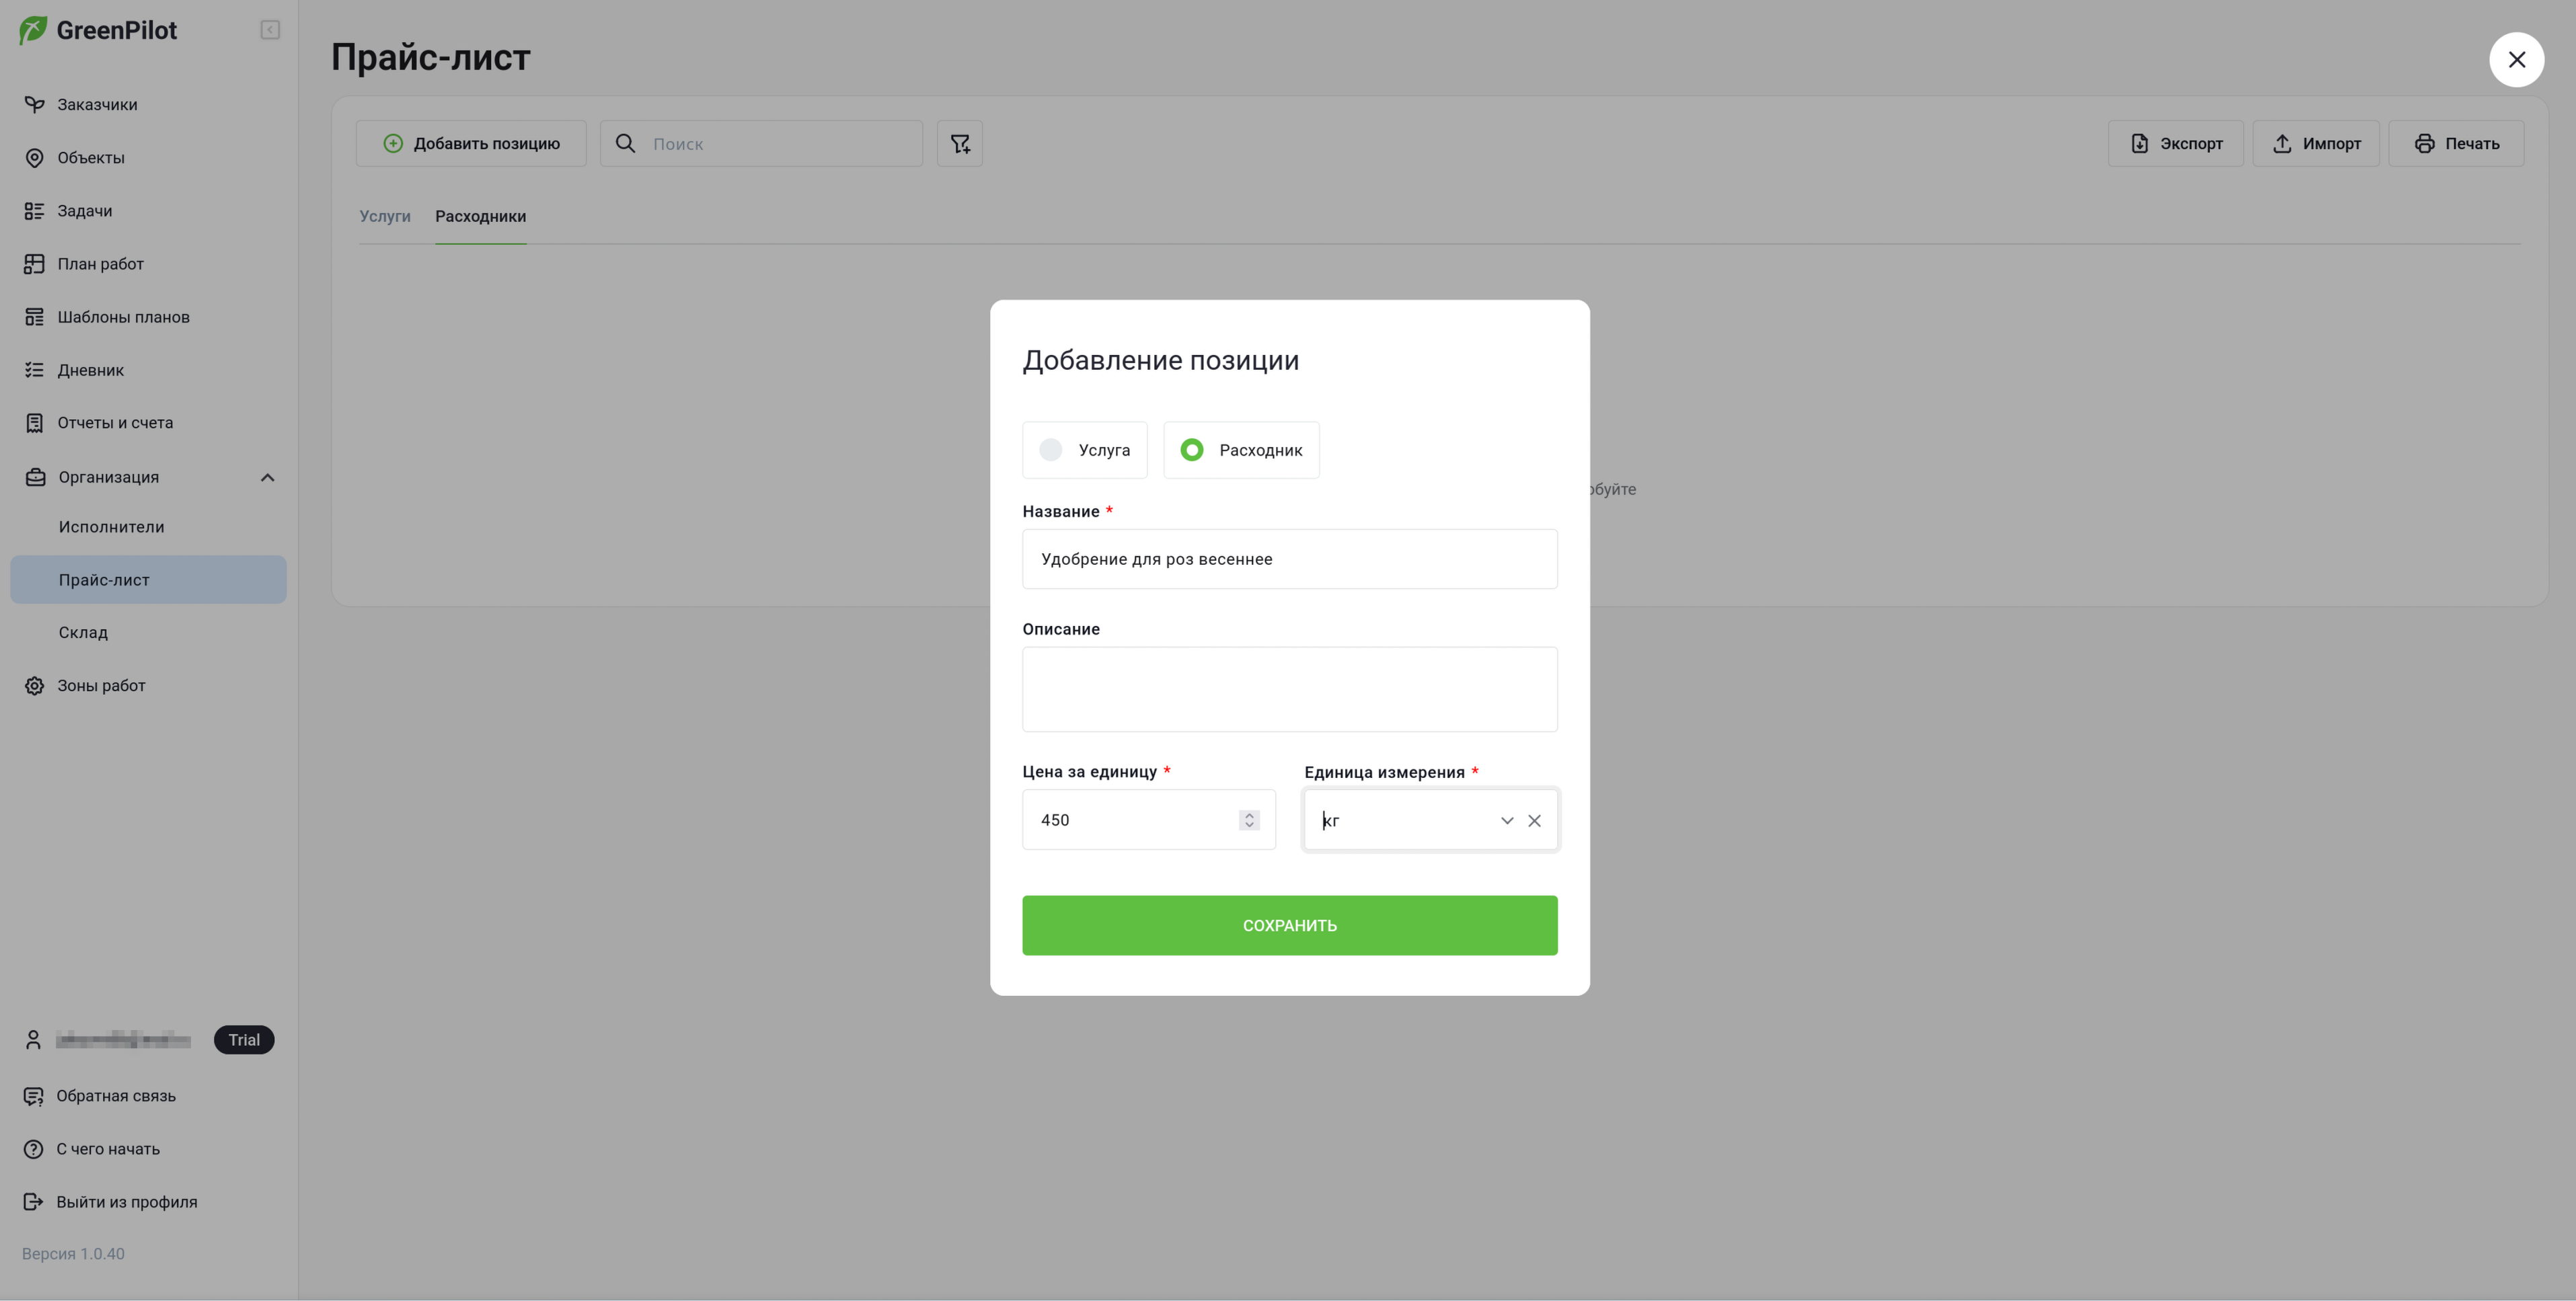The height and width of the screenshot is (1301, 2576).
Task: Expand the Единица измерения dropdown arrow
Action: pos(1506,820)
